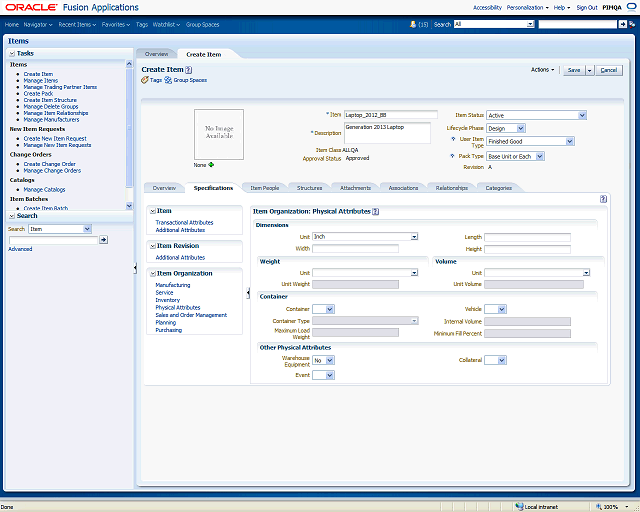Click the search go arrow button
Image resolution: width=640 pixels, height=512 pixels.
(x=103, y=240)
